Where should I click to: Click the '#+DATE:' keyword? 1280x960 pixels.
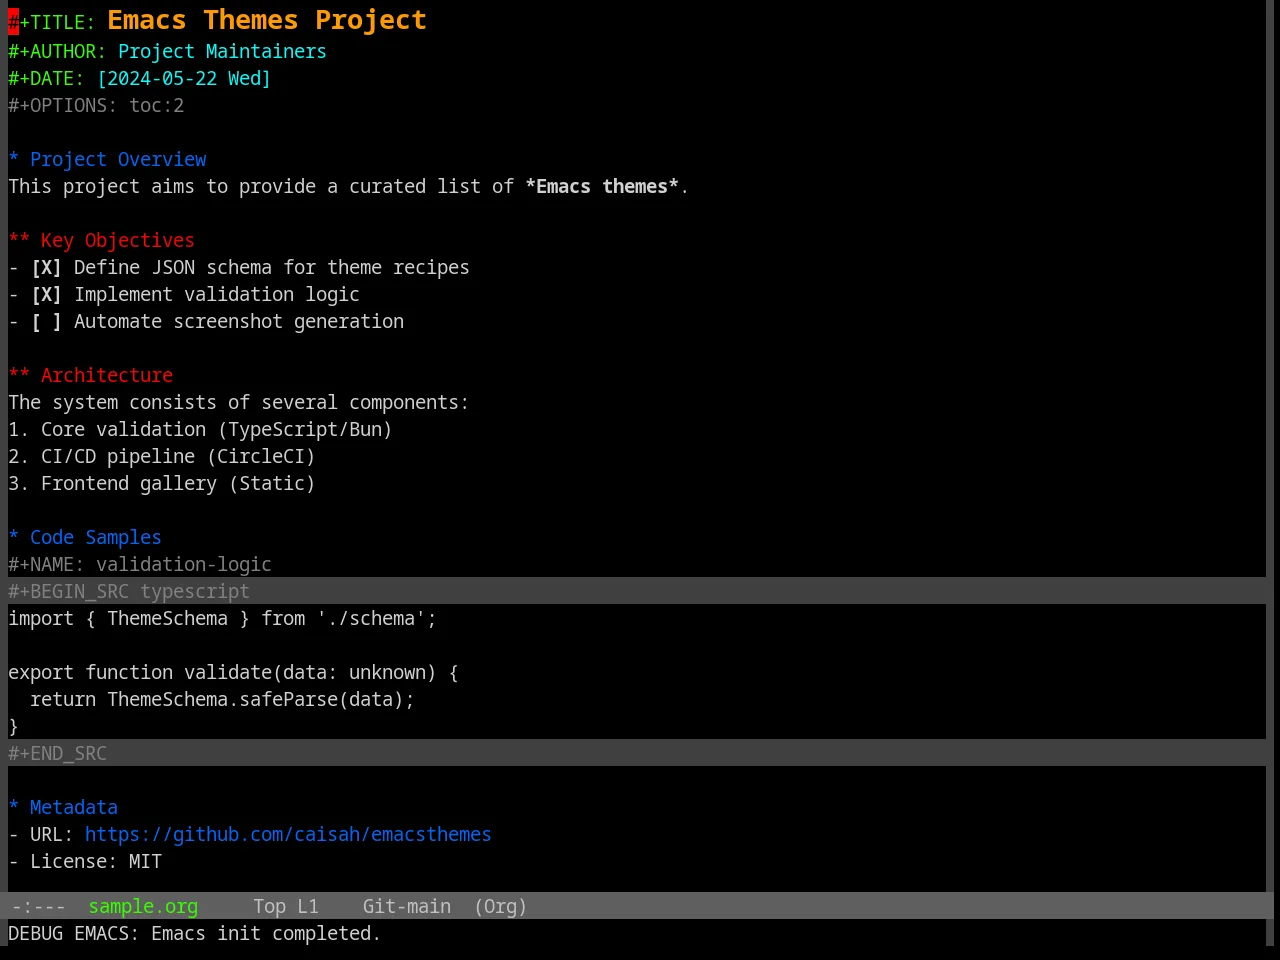pos(46,78)
